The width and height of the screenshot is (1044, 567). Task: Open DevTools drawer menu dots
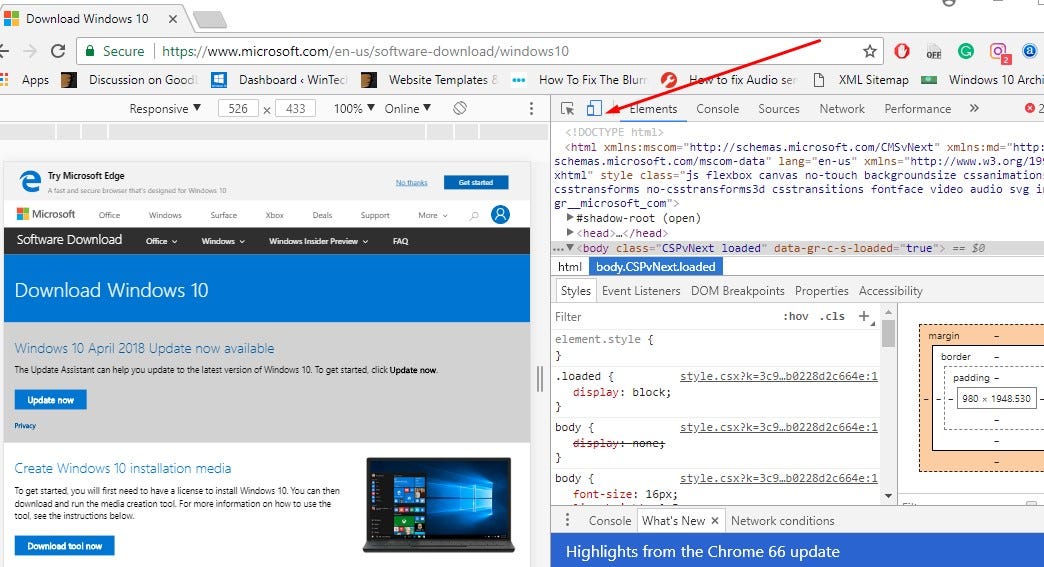(567, 520)
